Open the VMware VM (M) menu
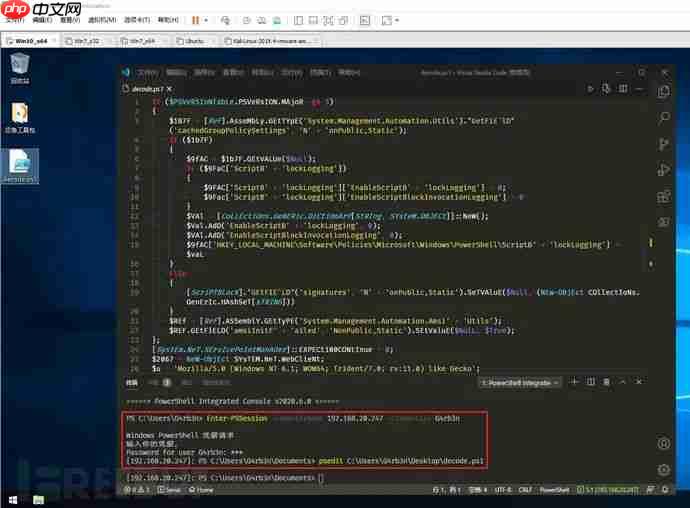The width and height of the screenshot is (690, 508). (x=102, y=20)
